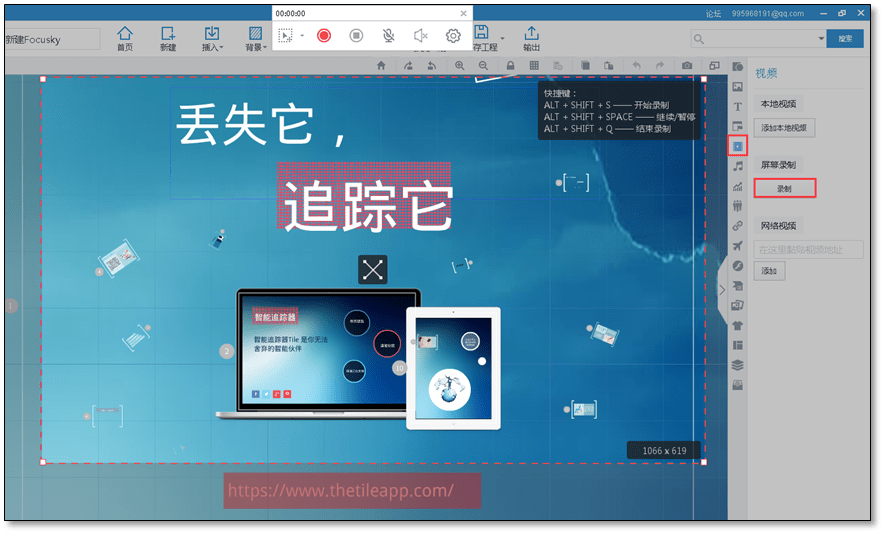Select the airplane icon in sidebar
The image size is (884, 533).
737,245
